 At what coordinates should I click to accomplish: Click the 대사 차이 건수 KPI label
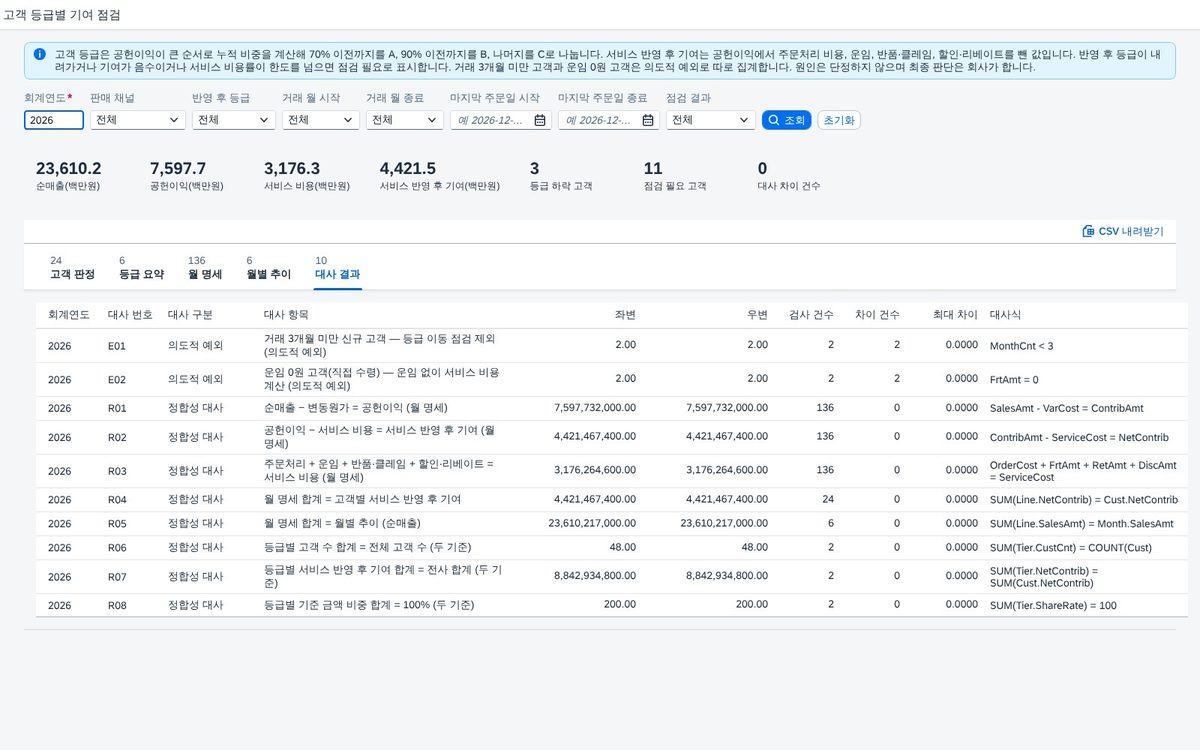(x=789, y=186)
